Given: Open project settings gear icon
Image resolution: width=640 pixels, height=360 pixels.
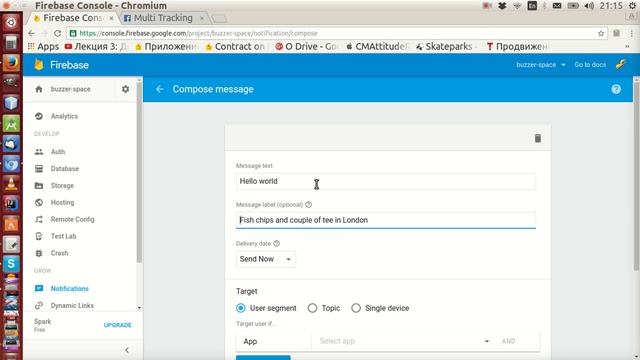Looking at the screenshot, I should pyautogui.click(x=125, y=89).
